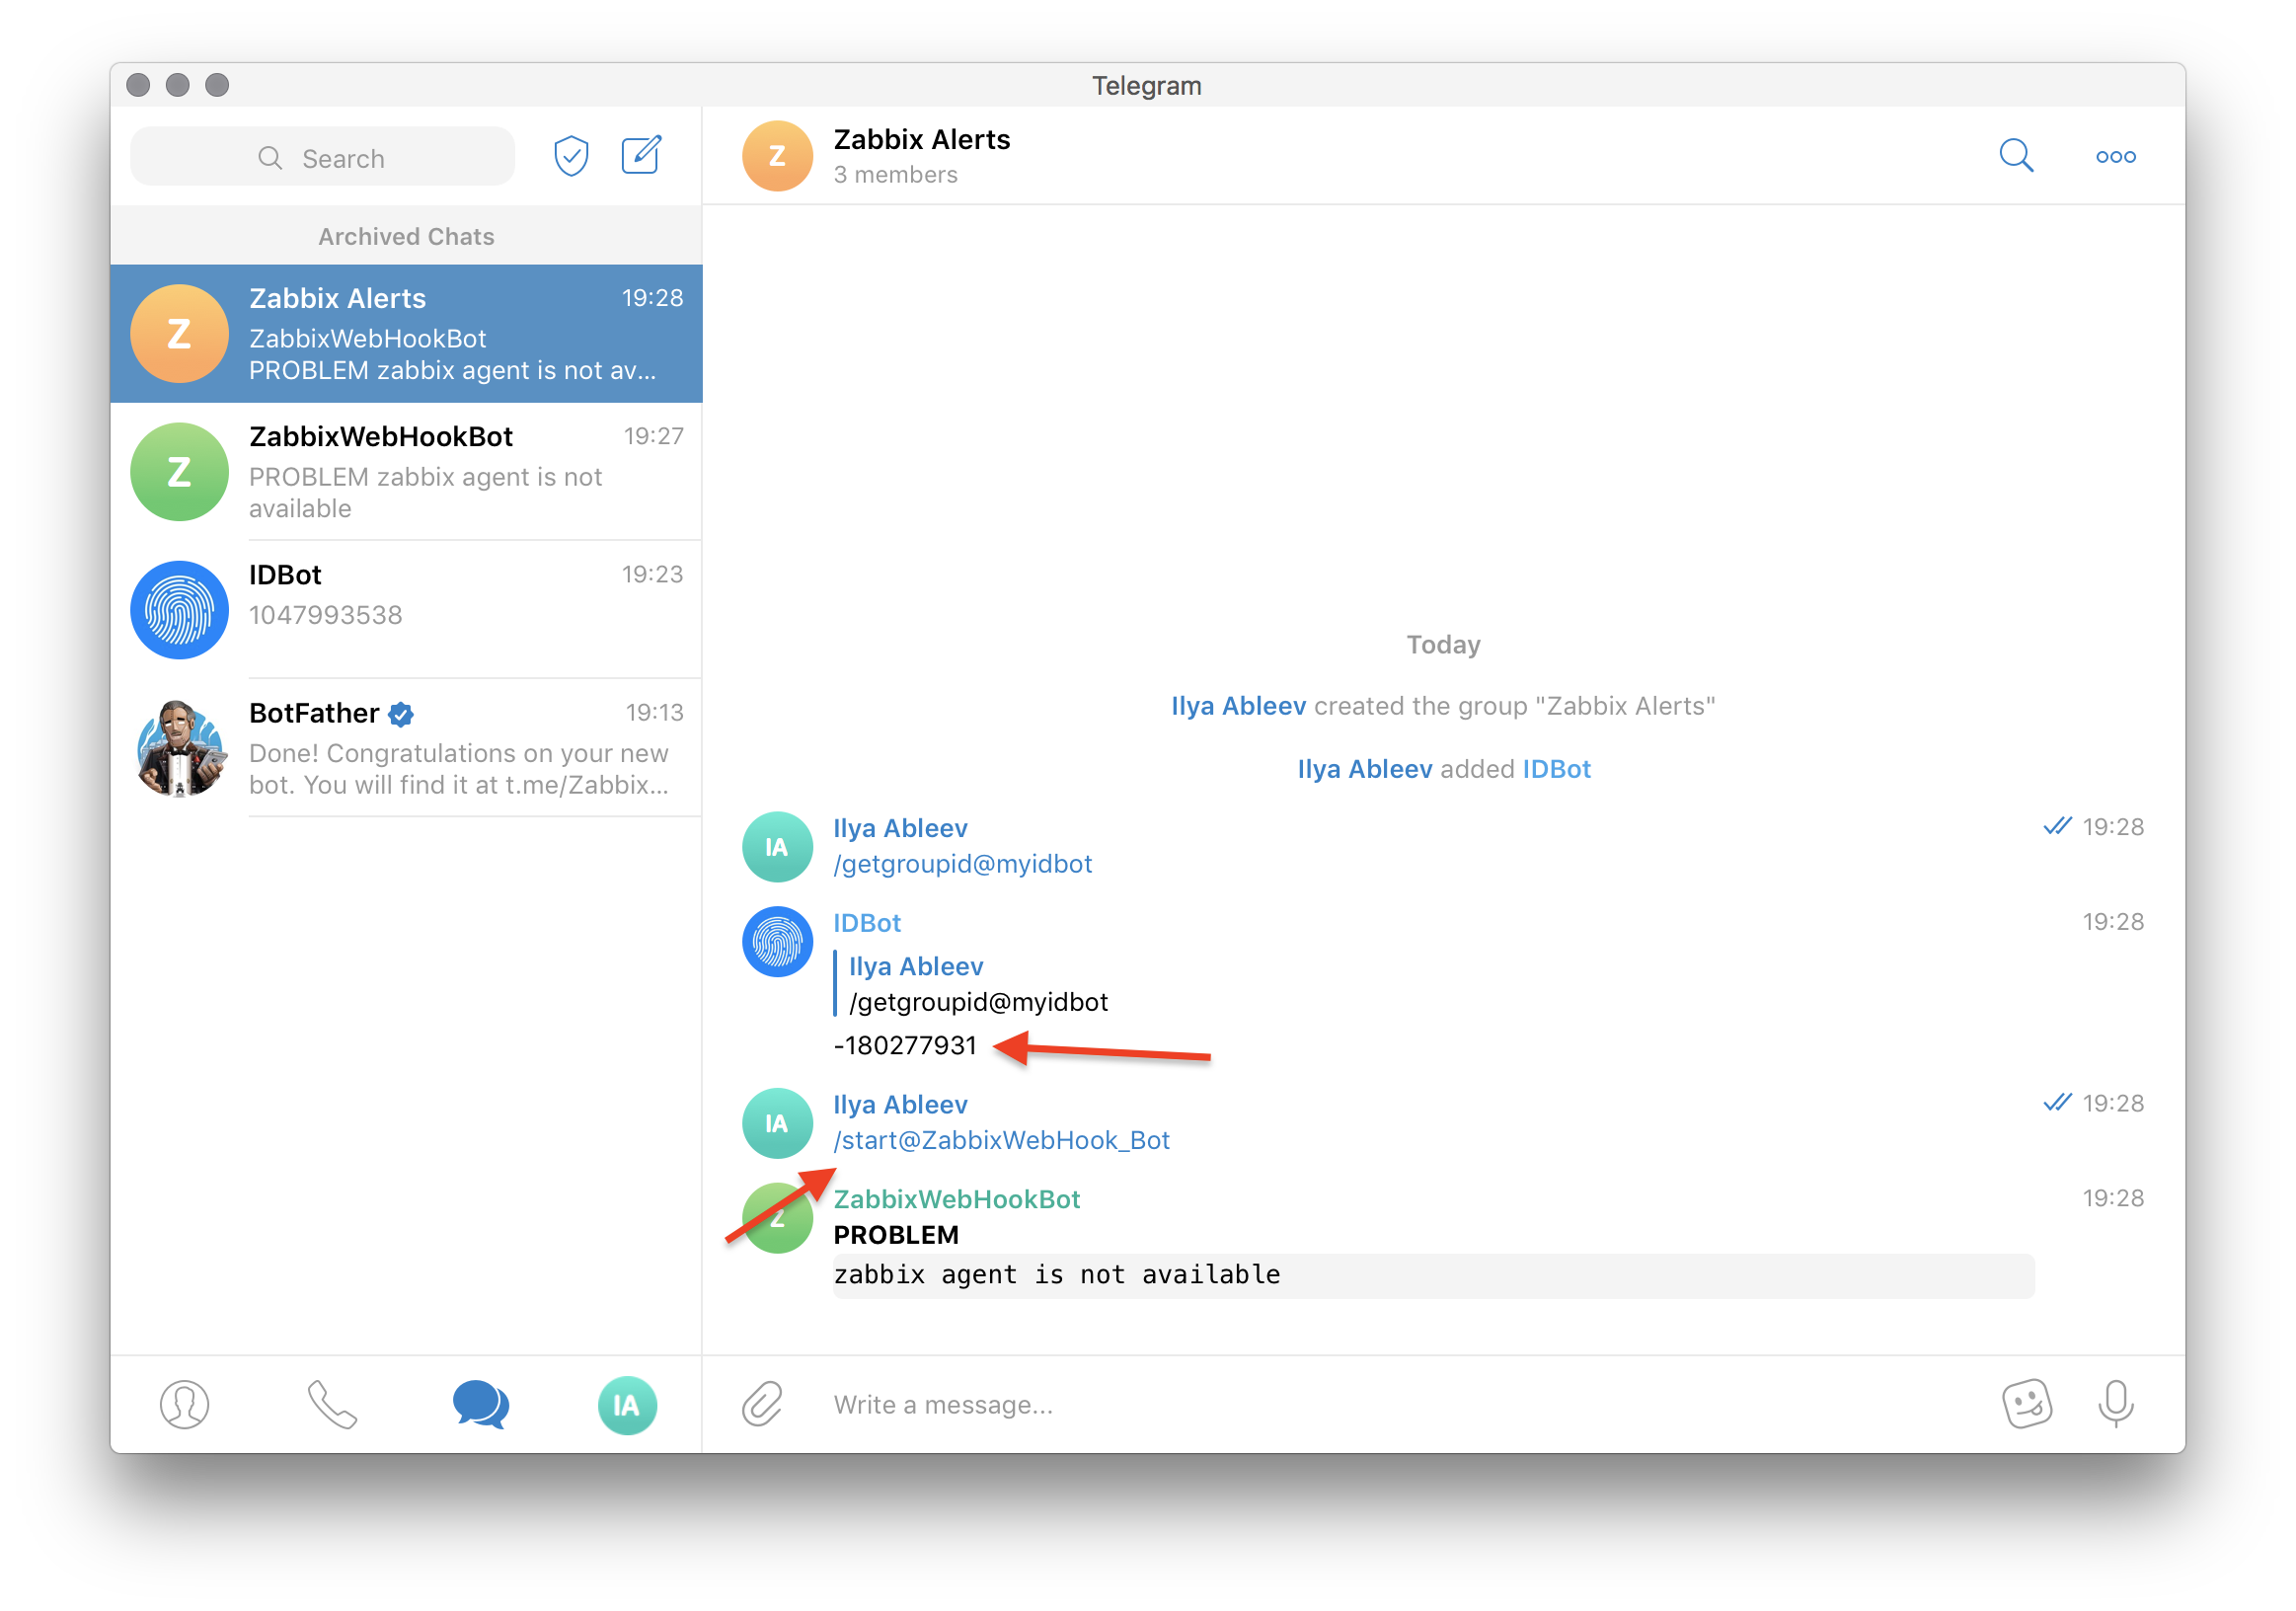Open Zabbix Alerts group info header
The height and width of the screenshot is (1611, 2296).
(921, 155)
